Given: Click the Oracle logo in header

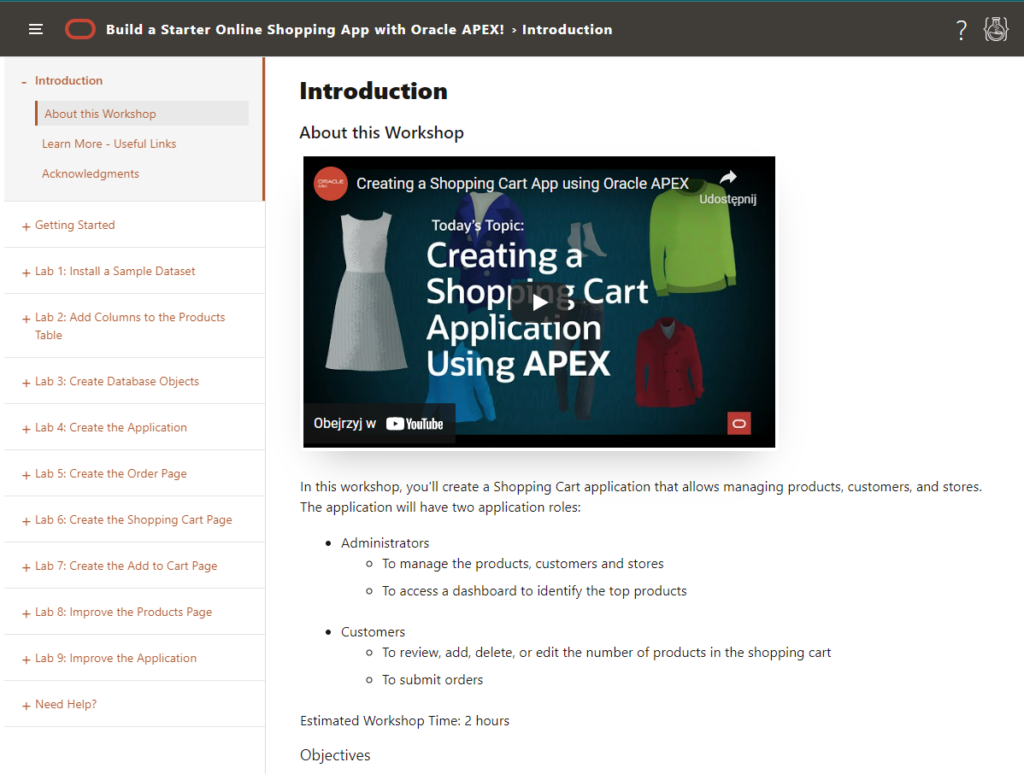Looking at the screenshot, I should pos(80,29).
